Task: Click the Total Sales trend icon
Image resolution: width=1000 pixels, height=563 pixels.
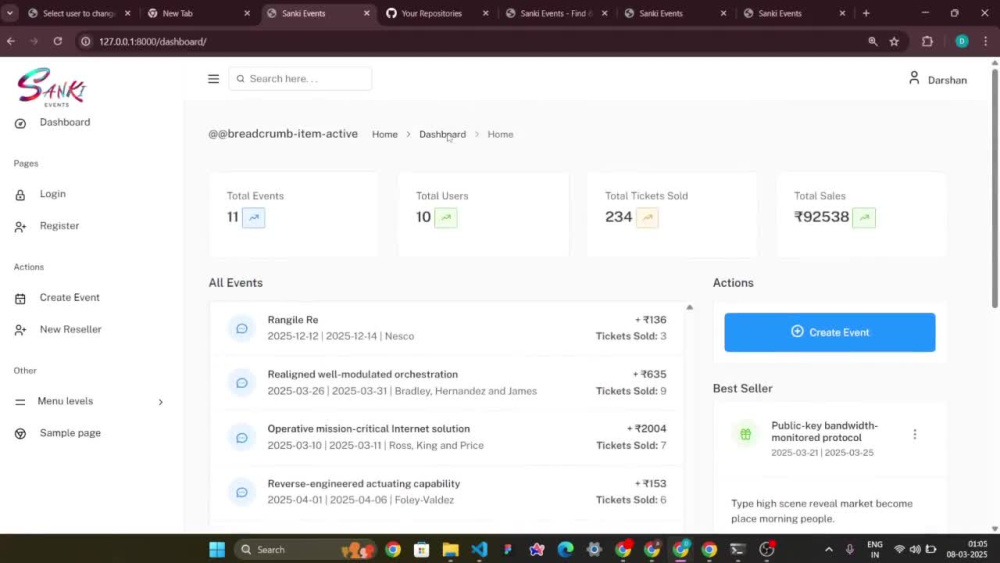Action: 864,217
